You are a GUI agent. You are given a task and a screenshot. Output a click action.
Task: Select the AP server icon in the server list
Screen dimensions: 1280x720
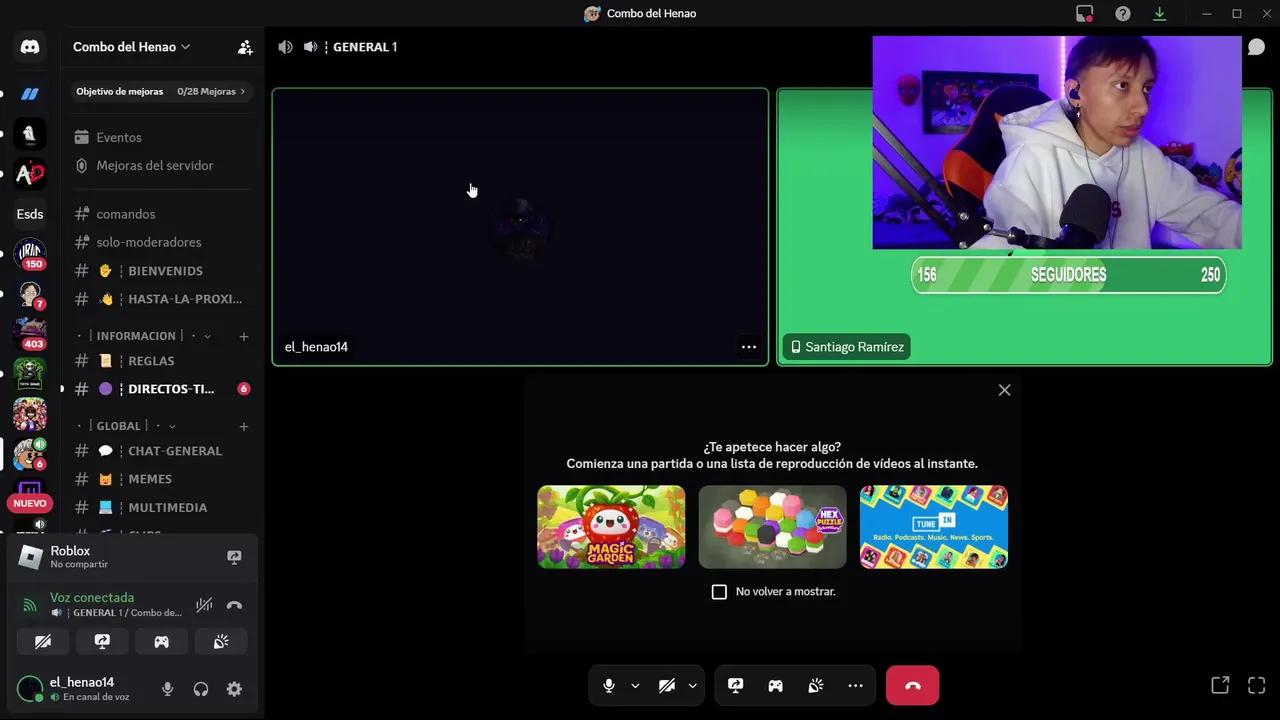pyautogui.click(x=30, y=174)
